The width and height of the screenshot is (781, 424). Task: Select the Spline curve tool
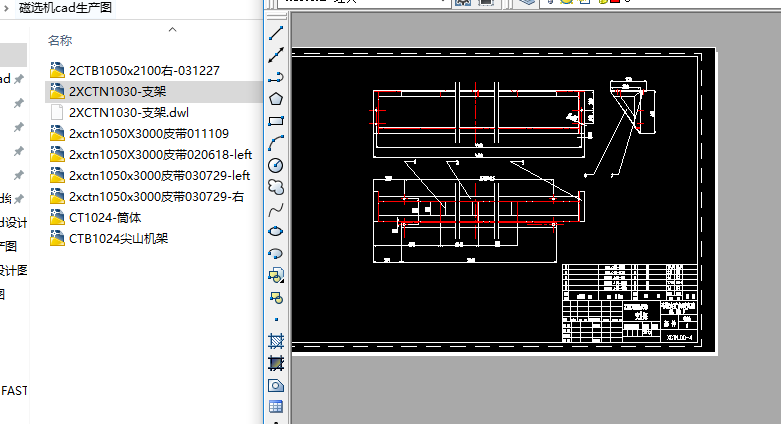276,209
